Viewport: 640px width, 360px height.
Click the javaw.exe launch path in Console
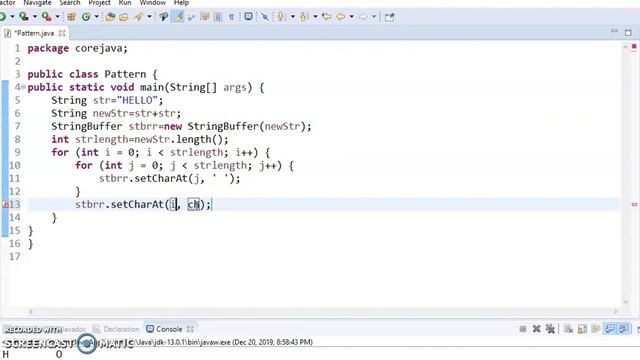[182, 342]
